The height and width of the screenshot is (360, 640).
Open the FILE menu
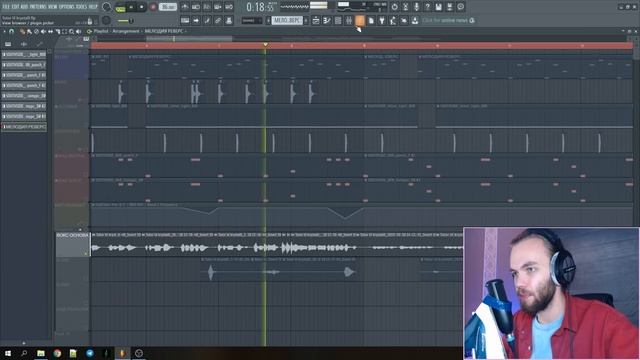[x=6, y=7]
